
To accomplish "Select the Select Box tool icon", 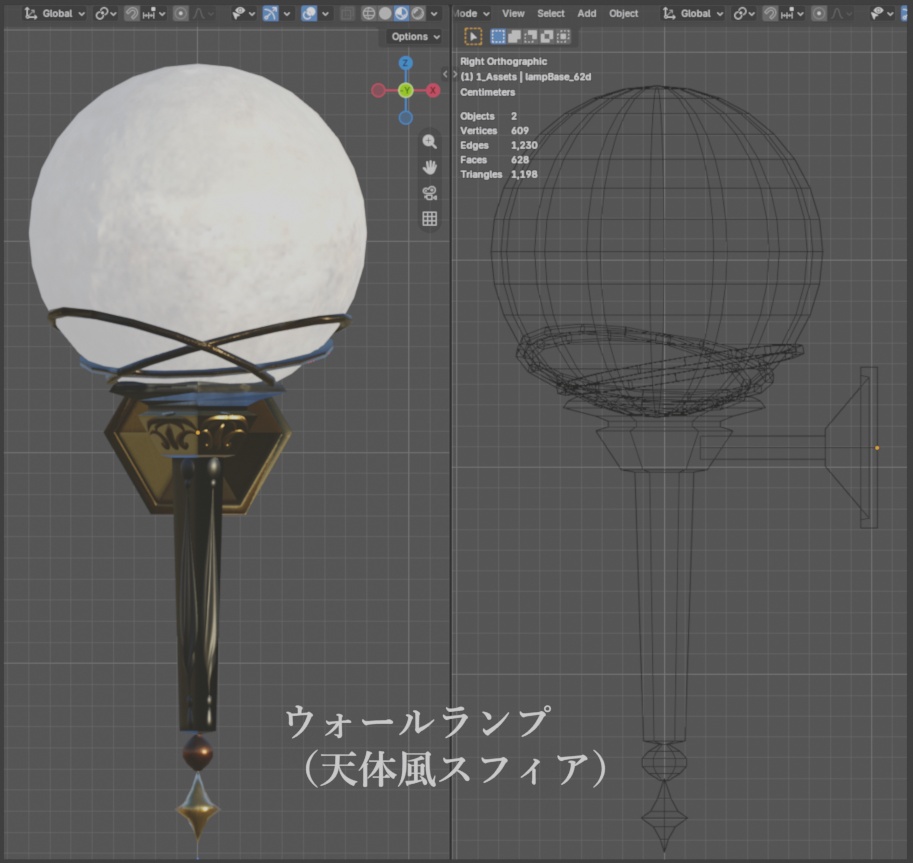I will tap(473, 37).
